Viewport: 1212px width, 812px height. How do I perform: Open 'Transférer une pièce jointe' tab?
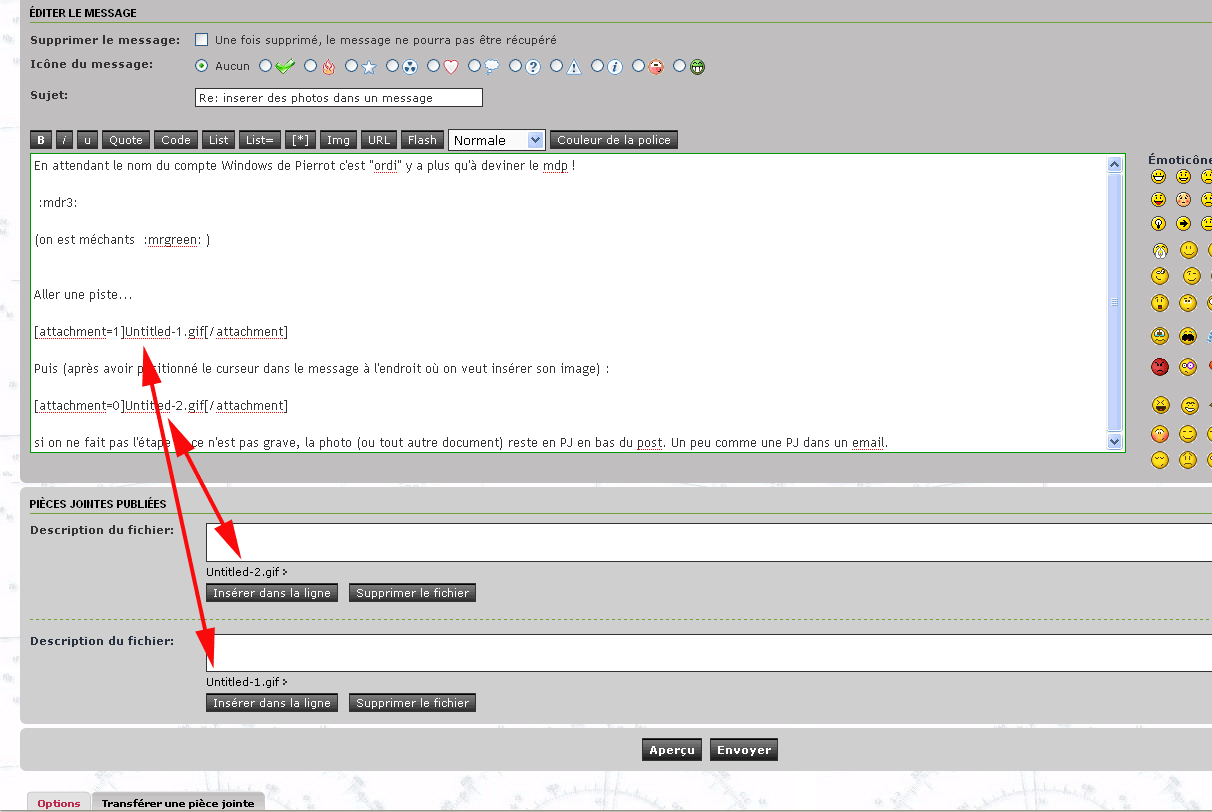[178, 803]
